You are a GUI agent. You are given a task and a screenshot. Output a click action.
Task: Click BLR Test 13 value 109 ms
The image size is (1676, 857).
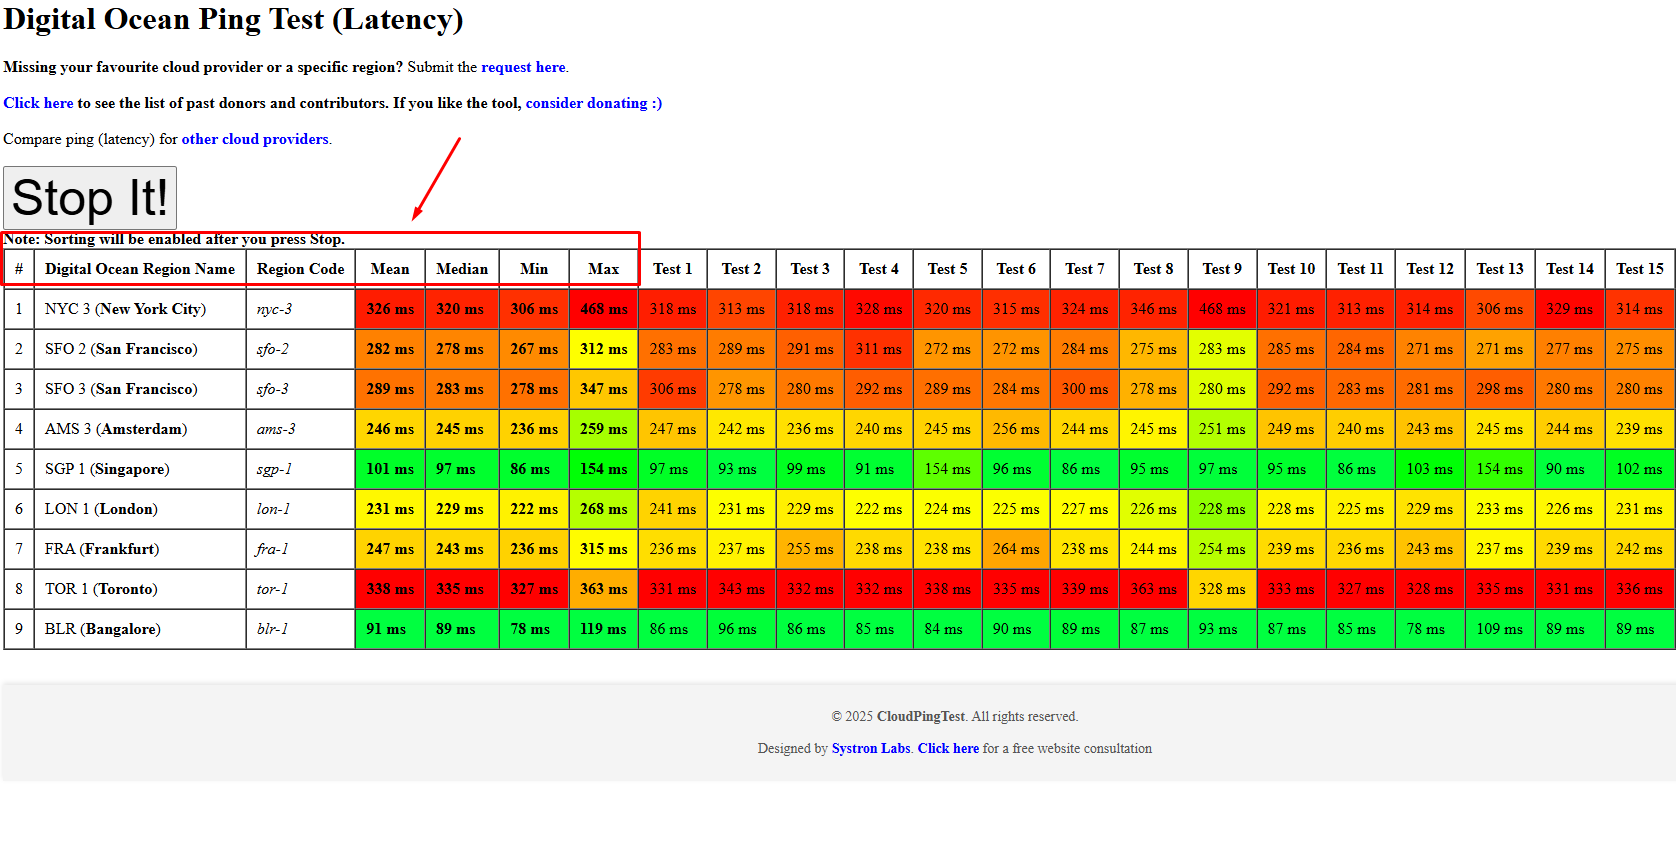[1500, 629]
